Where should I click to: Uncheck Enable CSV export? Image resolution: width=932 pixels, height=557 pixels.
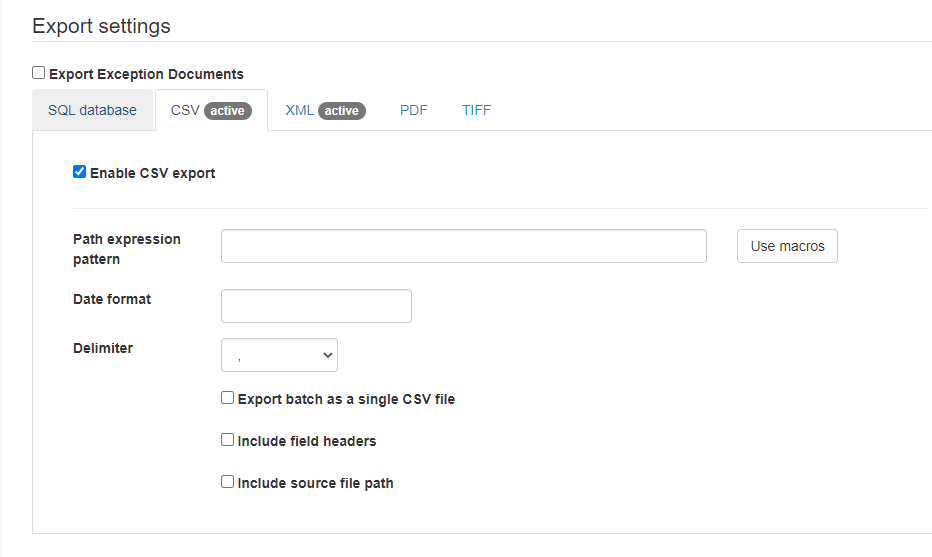pyautogui.click(x=80, y=172)
